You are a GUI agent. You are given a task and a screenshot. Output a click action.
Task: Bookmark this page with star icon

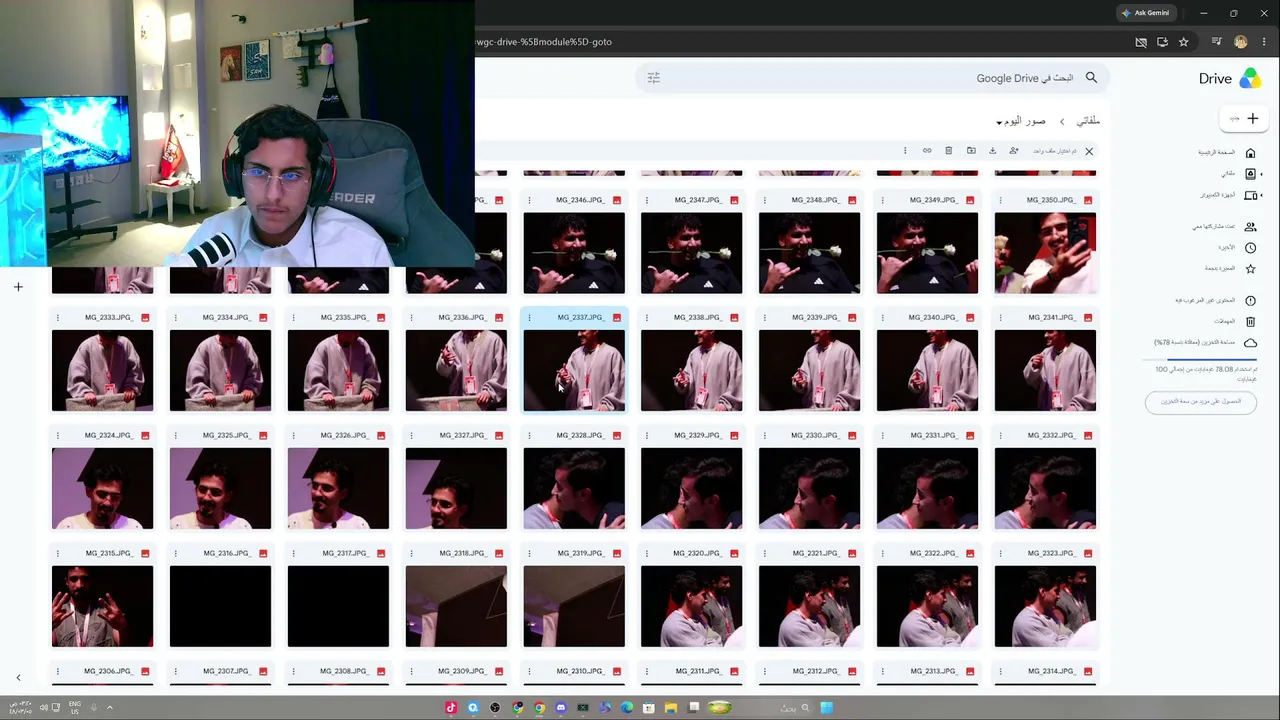click(1184, 42)
